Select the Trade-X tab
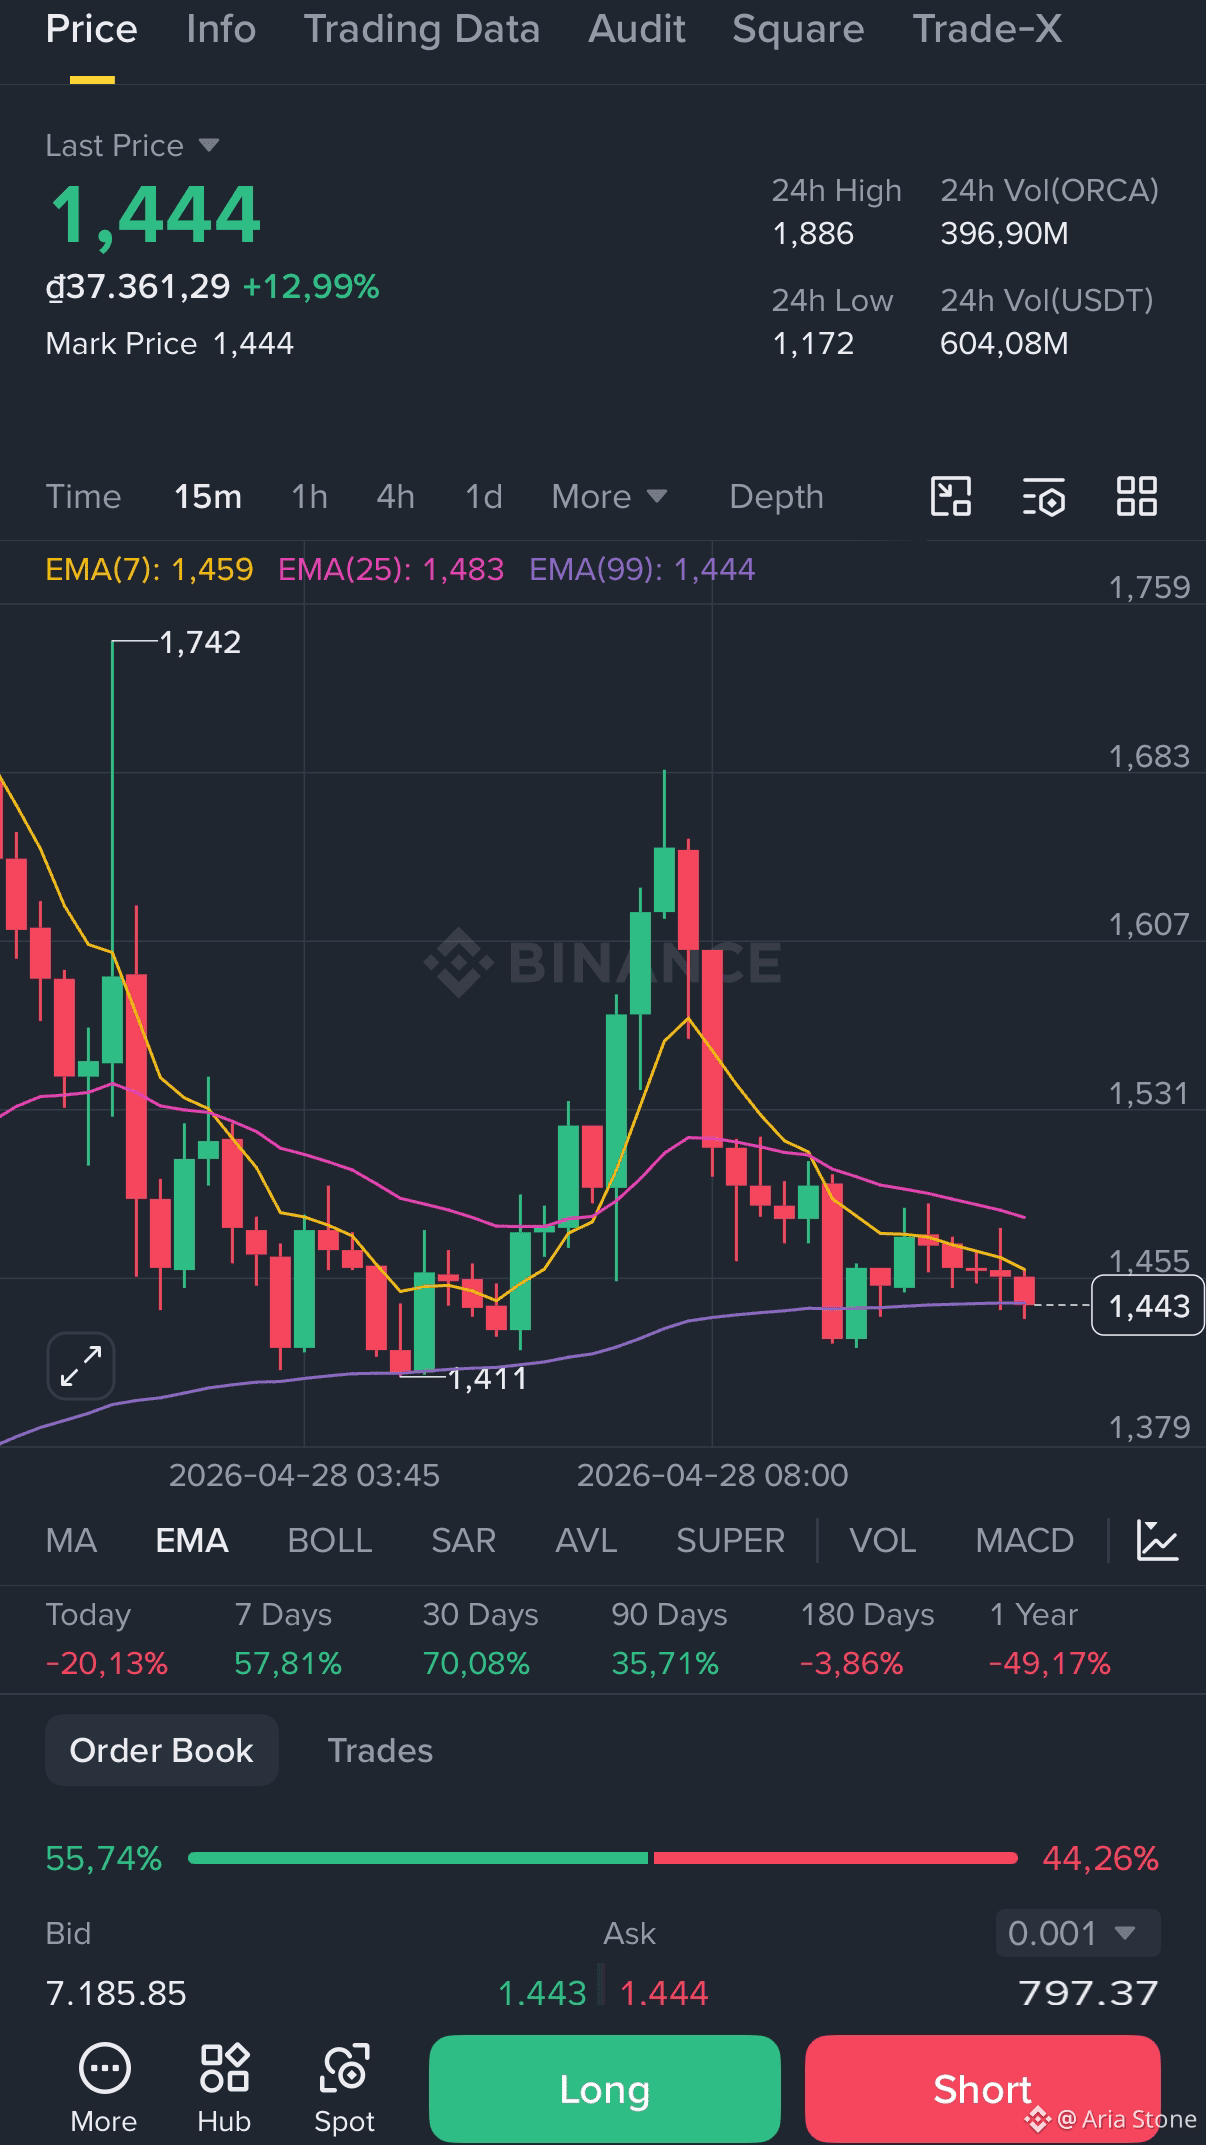This screenshot has height=2145, width=1206. (x=988, y=30)
